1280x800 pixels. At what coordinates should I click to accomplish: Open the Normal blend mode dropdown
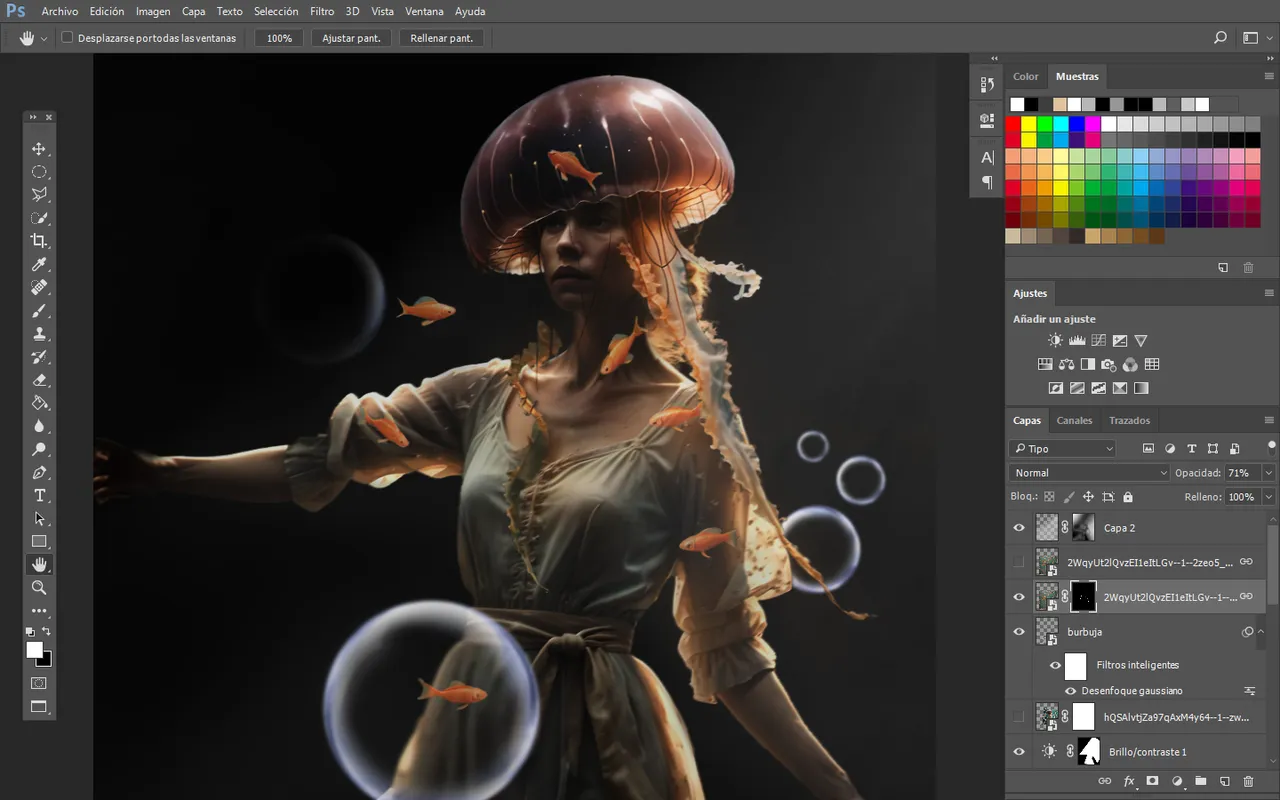click(1089, 473)
